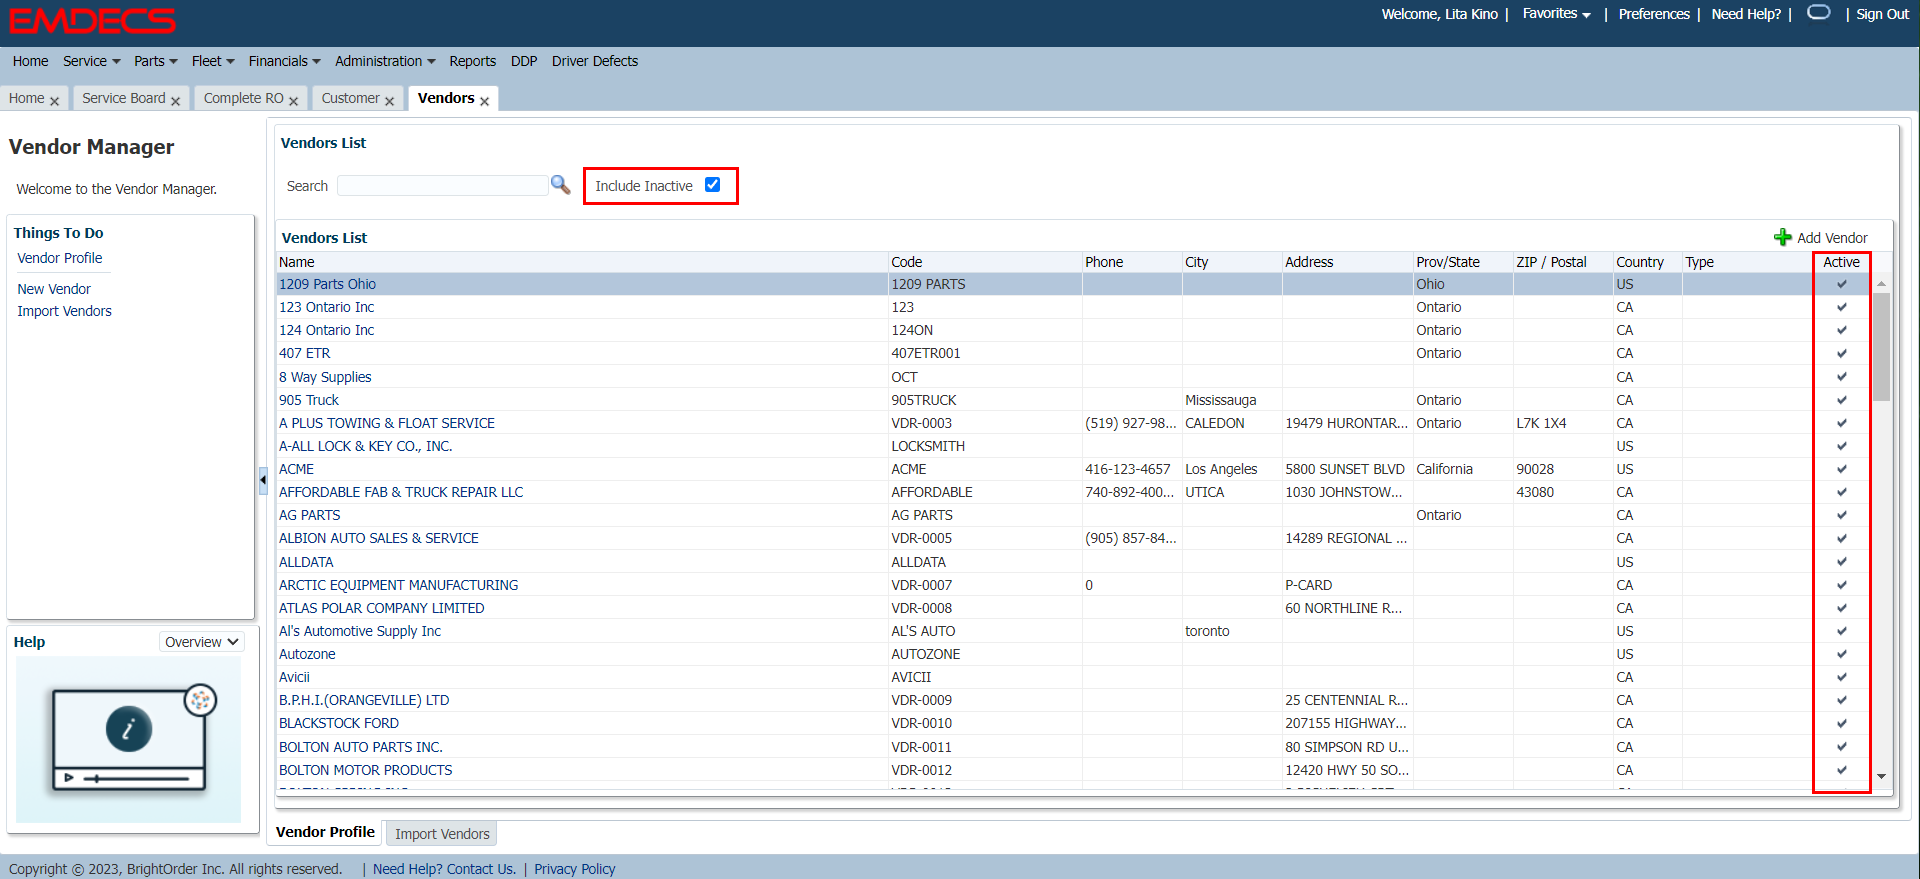Switch to the Import Vendors bottom tab
Viewport: 1920px width, 879px height.
click(x=442, y=834)
